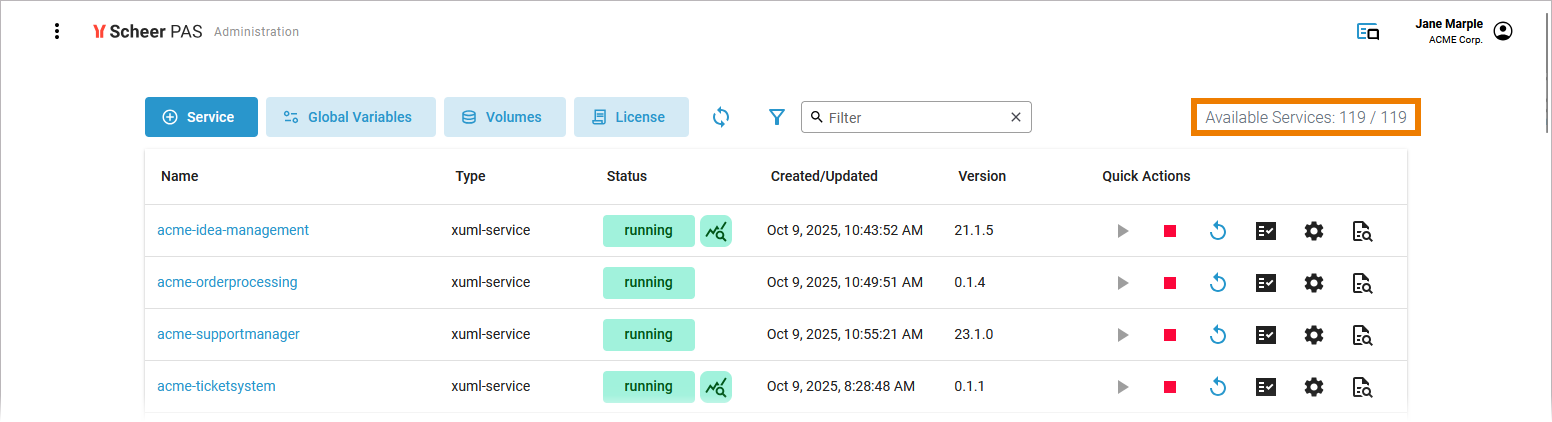This screenshot has height=422, width=1552.
Task: Open analytics badge for acme-idea-management
Action: pos(716,231)
